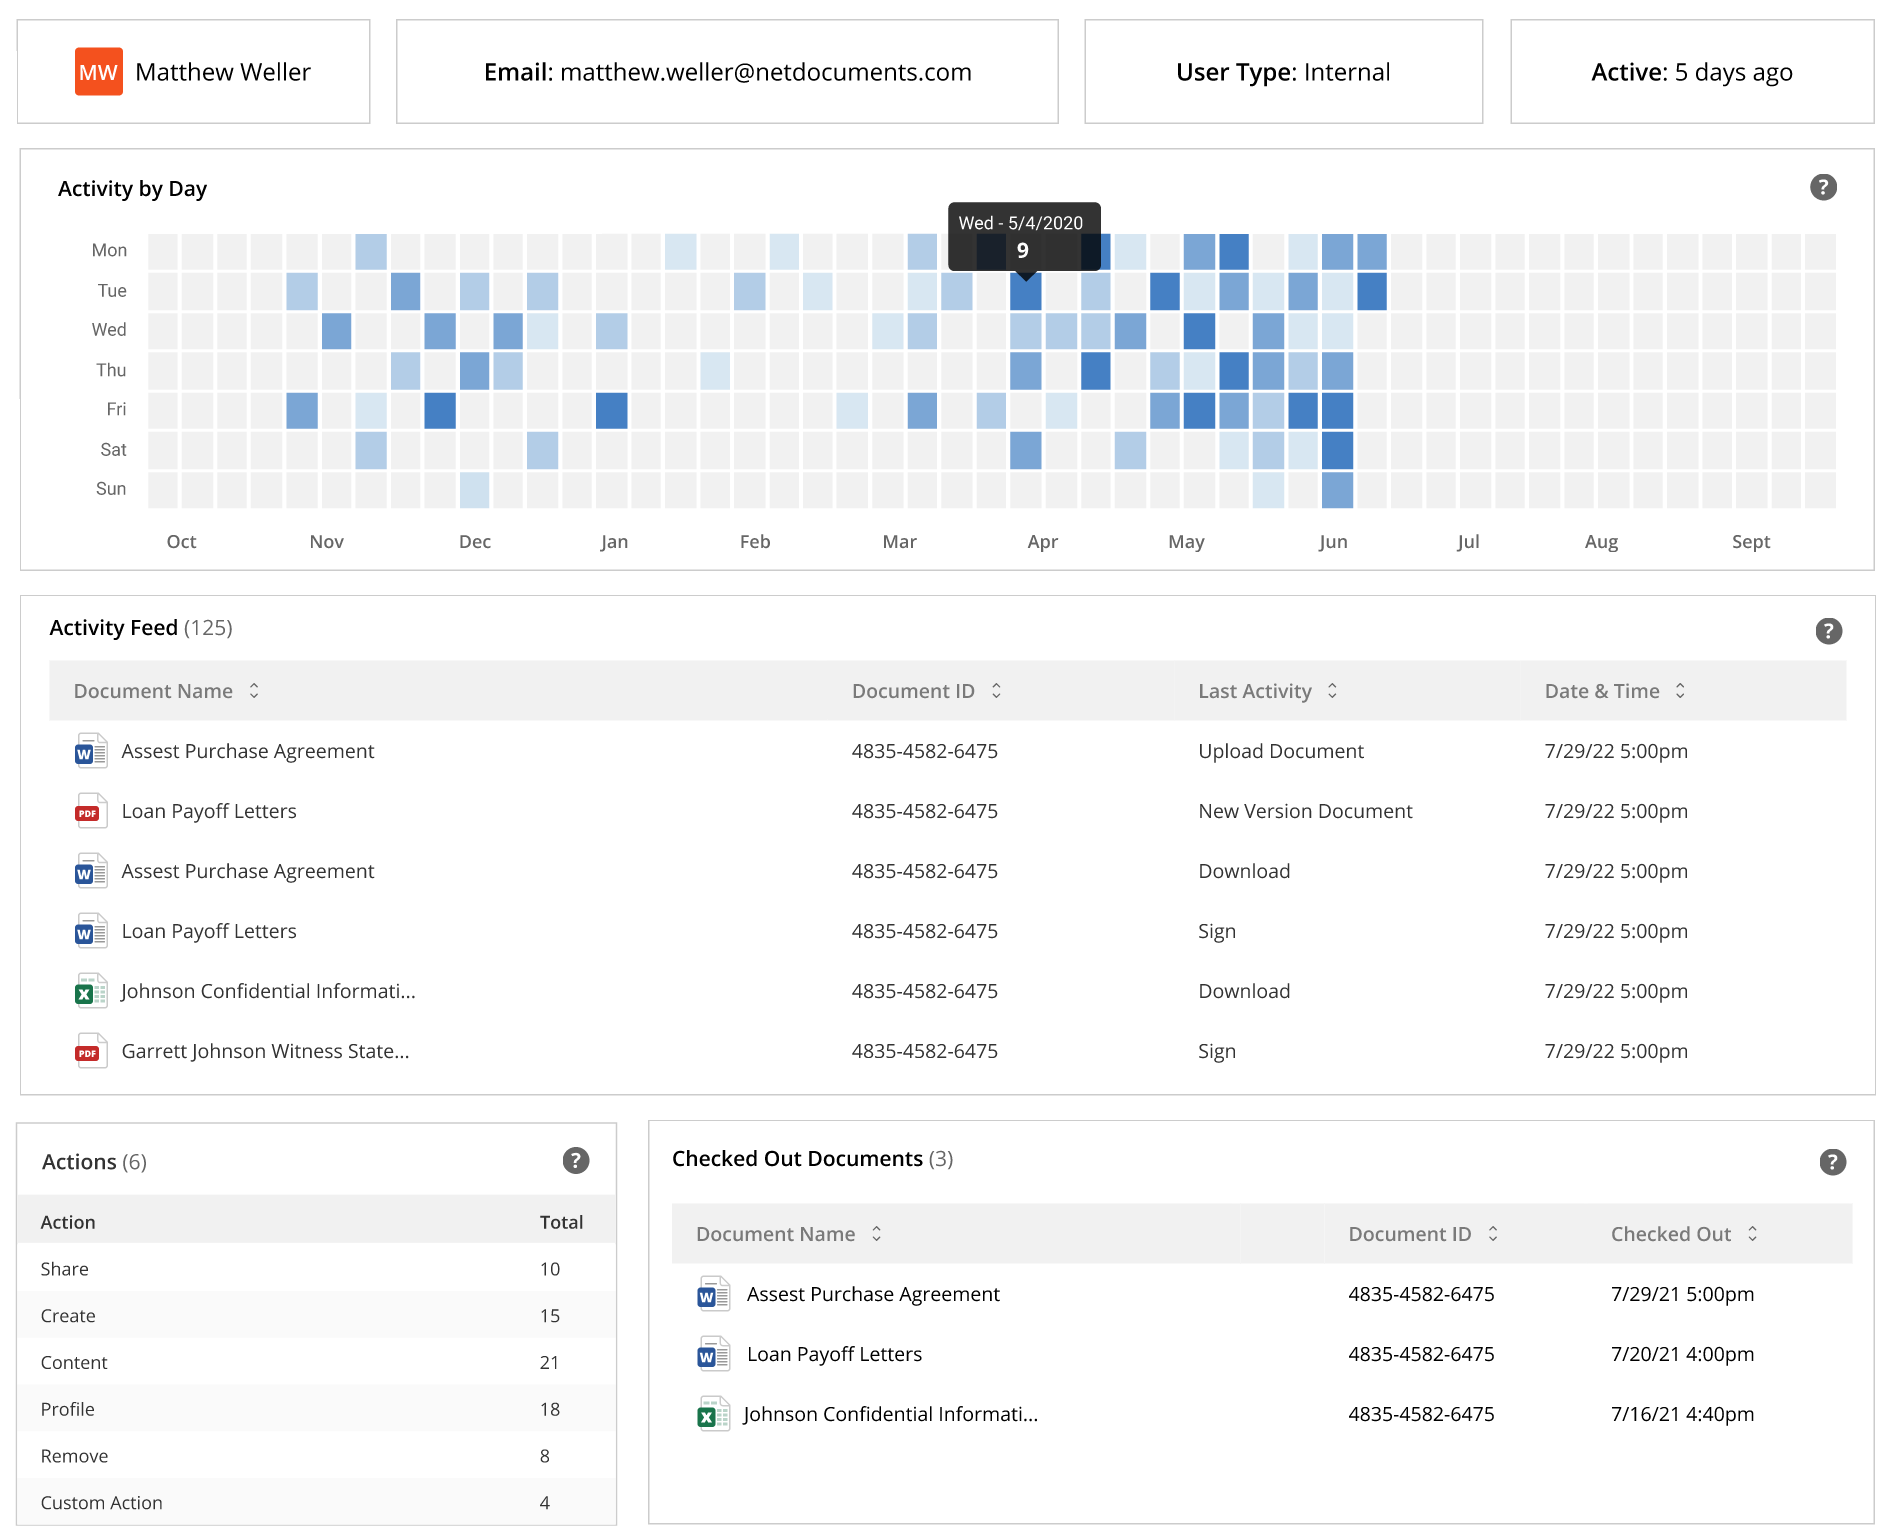Click the Active: 5 days ago status card
Screen dimensions: 1896x1534
1690,71
